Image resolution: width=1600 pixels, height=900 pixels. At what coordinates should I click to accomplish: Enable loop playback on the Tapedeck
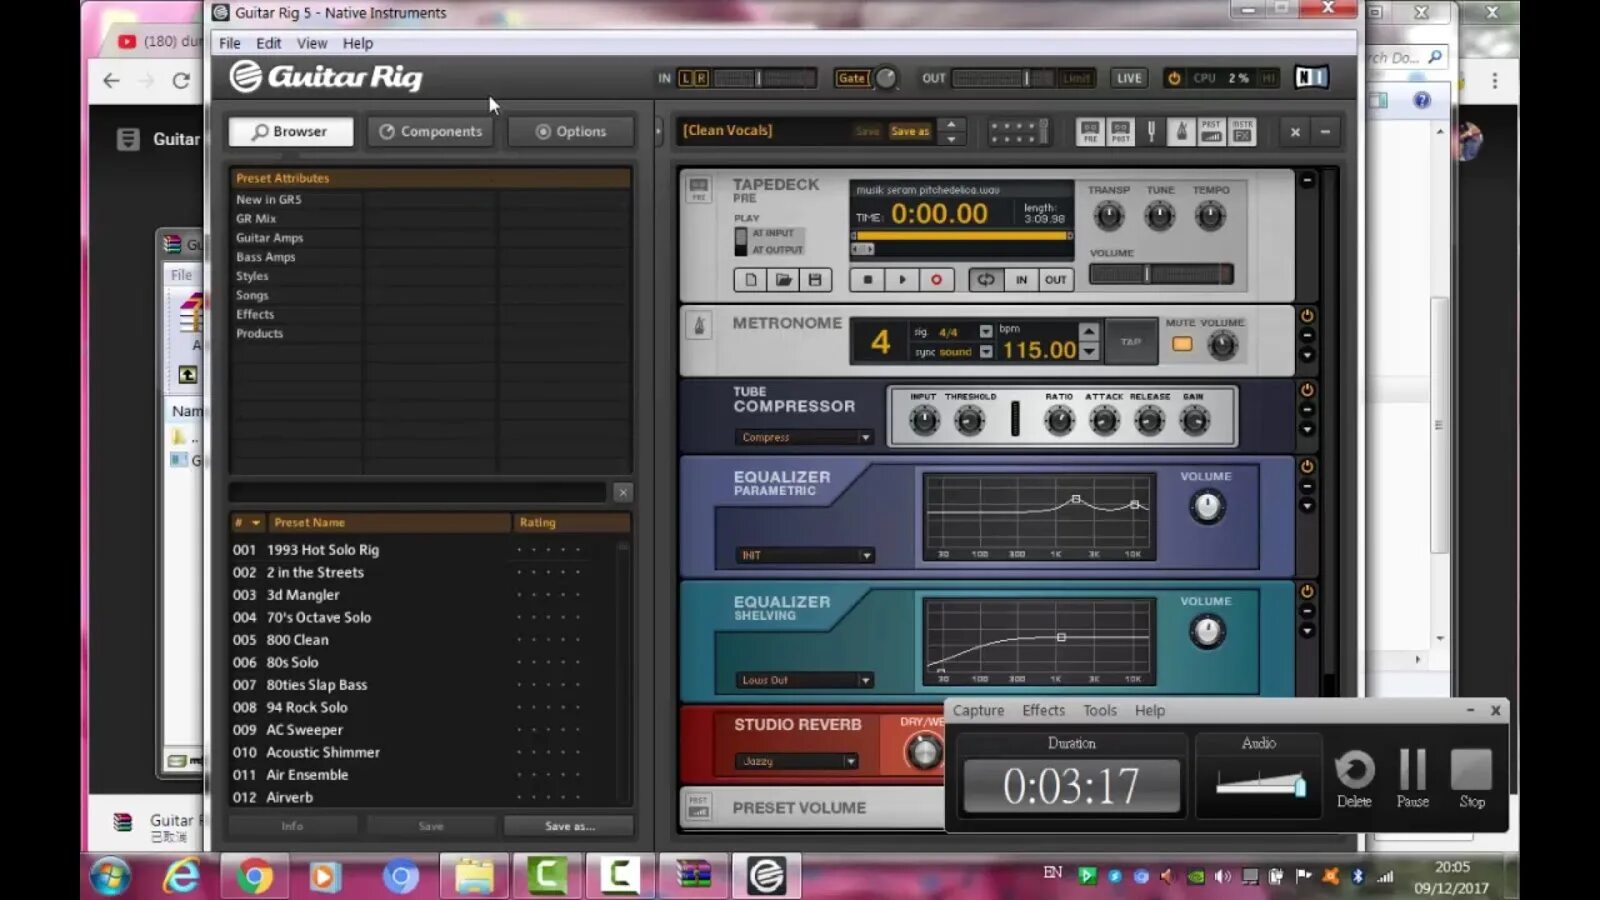pyautogui.click(x=985, y=280)
